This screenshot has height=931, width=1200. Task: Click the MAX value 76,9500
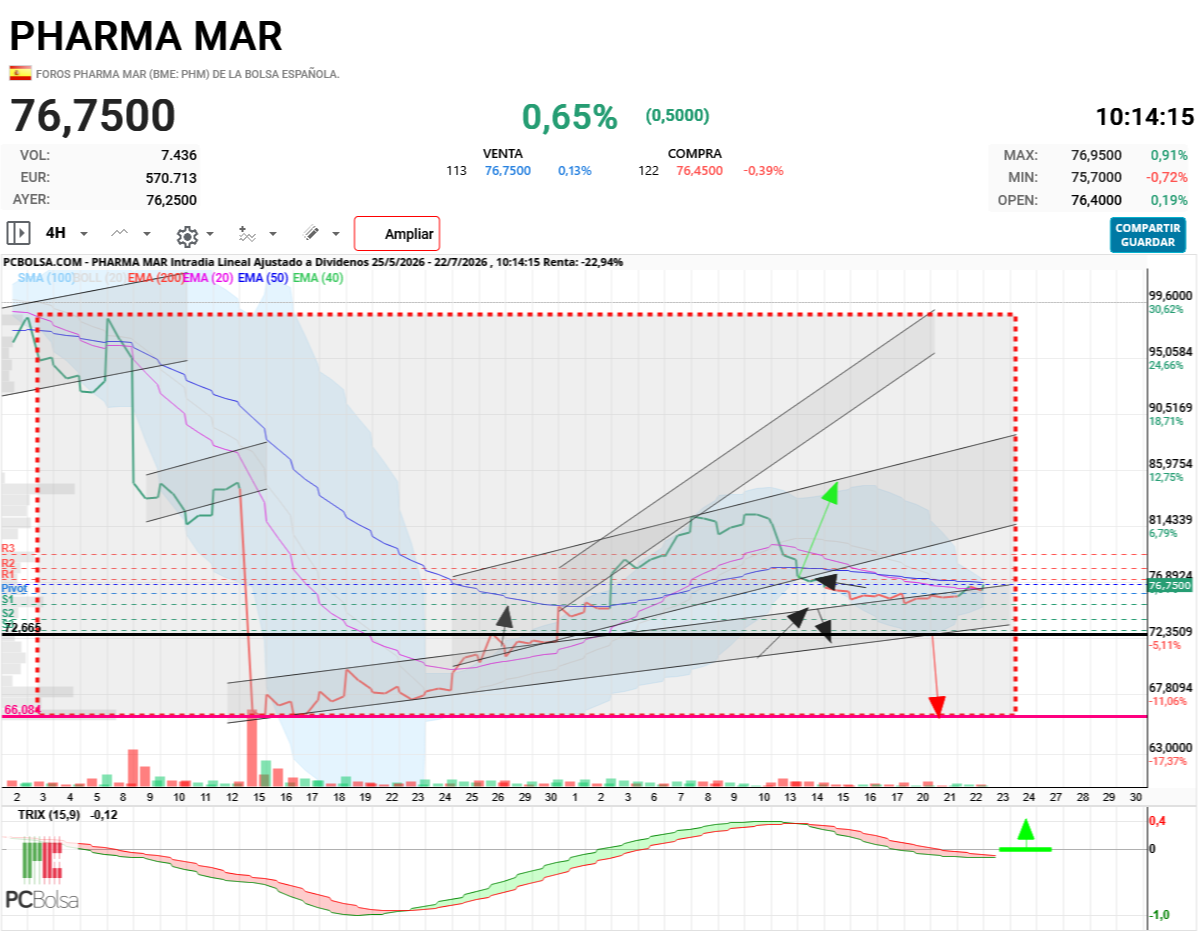pos(1097,155)
